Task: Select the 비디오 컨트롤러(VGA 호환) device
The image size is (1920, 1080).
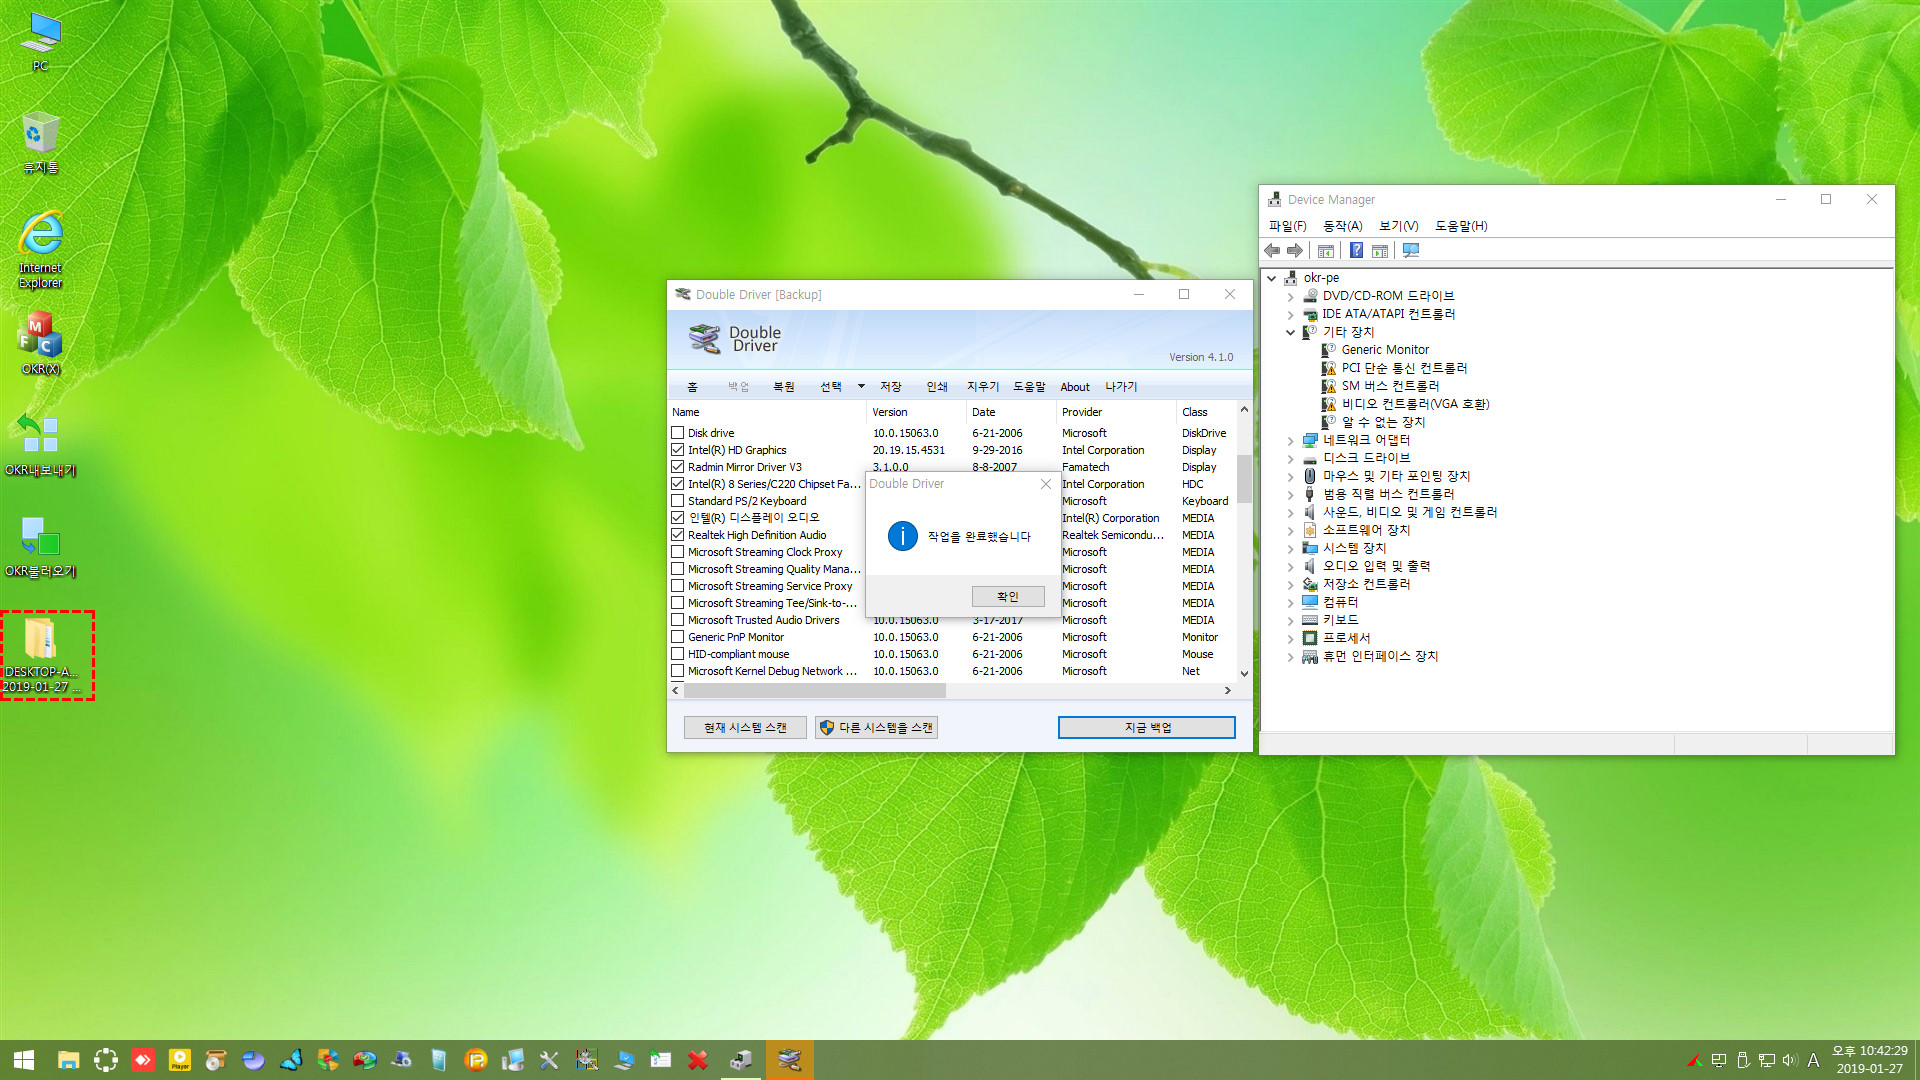Action: click(1415, 404)
